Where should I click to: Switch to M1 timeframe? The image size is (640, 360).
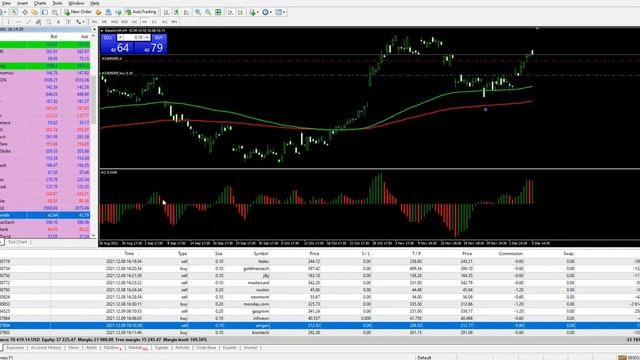pos(94,22)
